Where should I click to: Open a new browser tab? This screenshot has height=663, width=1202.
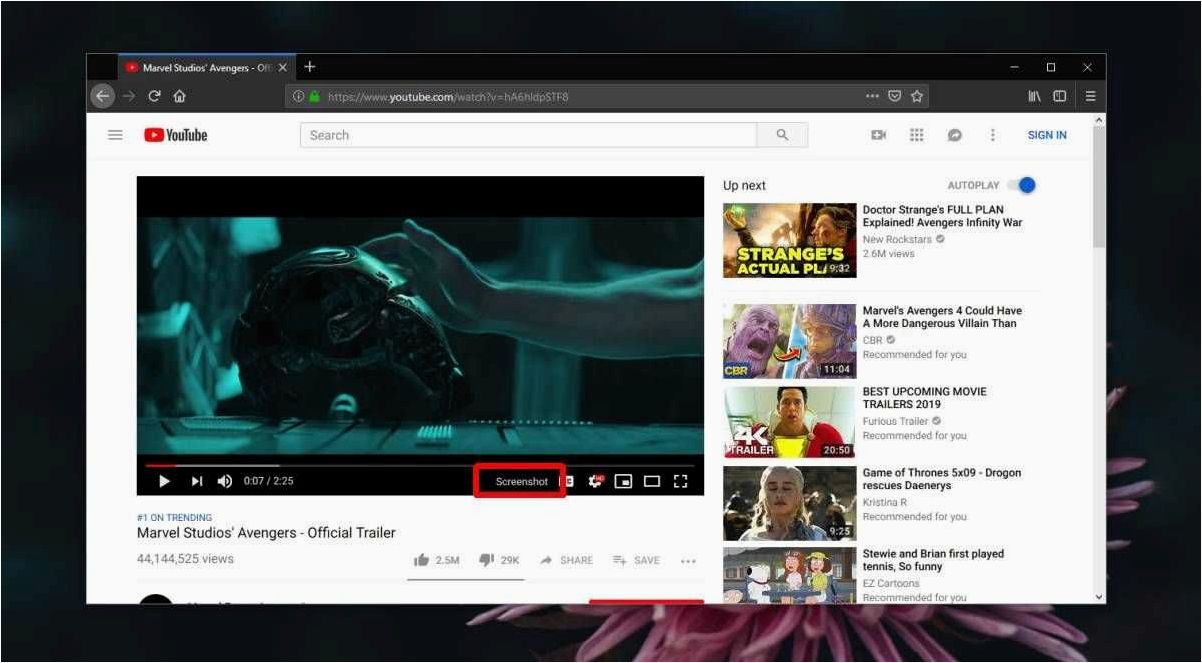pyautogui.click(x=310, y=67)
